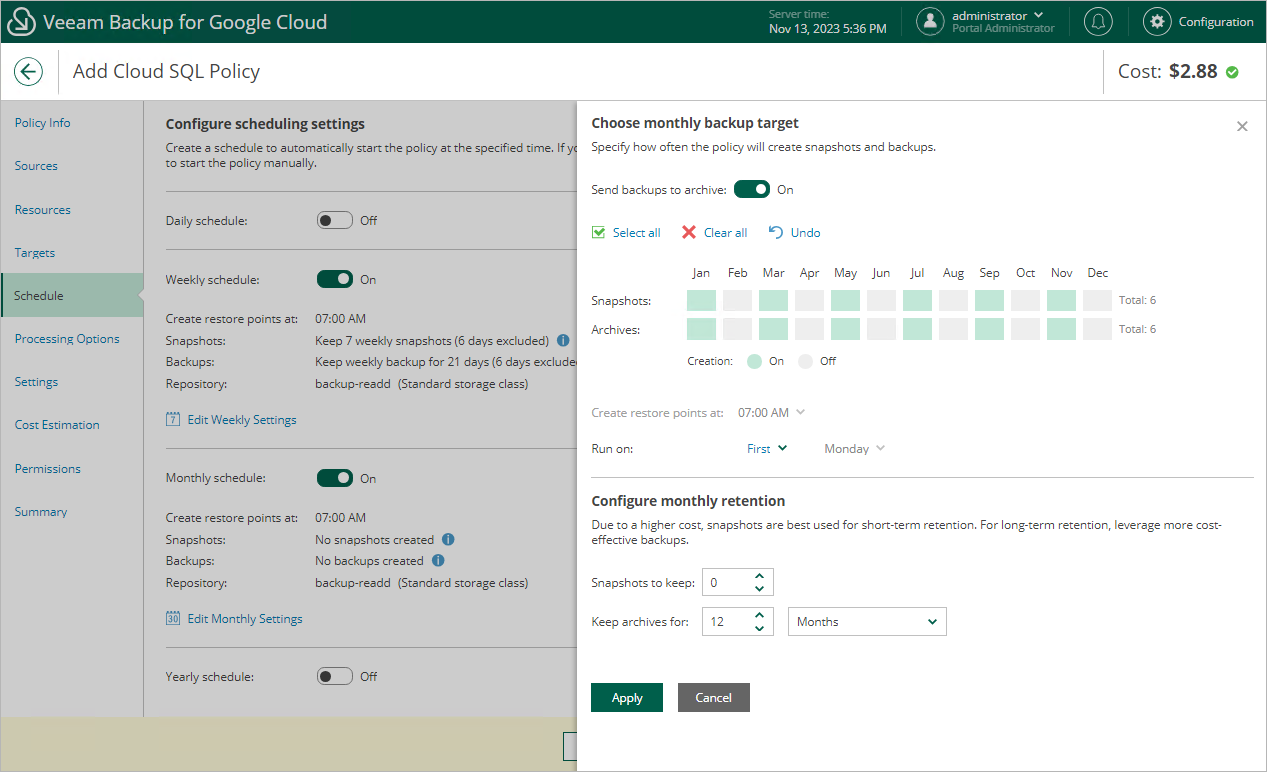
Task: Click the back arrow icon
Action: pyautogui.click(x=28, y=71)
